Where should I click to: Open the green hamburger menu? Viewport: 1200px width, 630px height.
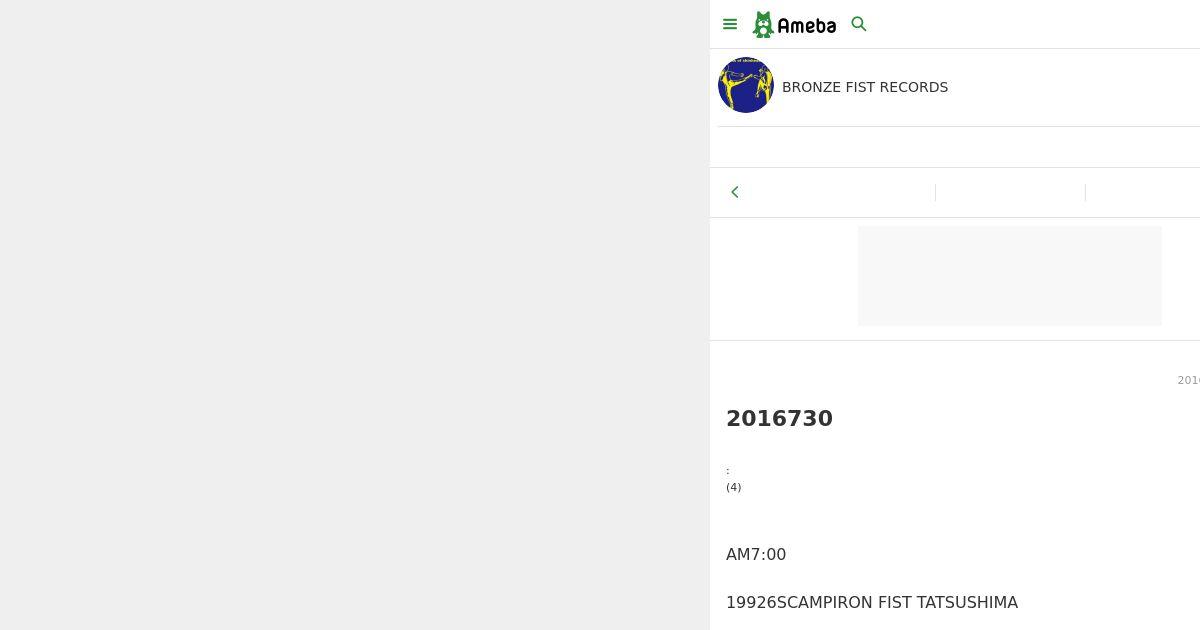(x=730, y=24)
